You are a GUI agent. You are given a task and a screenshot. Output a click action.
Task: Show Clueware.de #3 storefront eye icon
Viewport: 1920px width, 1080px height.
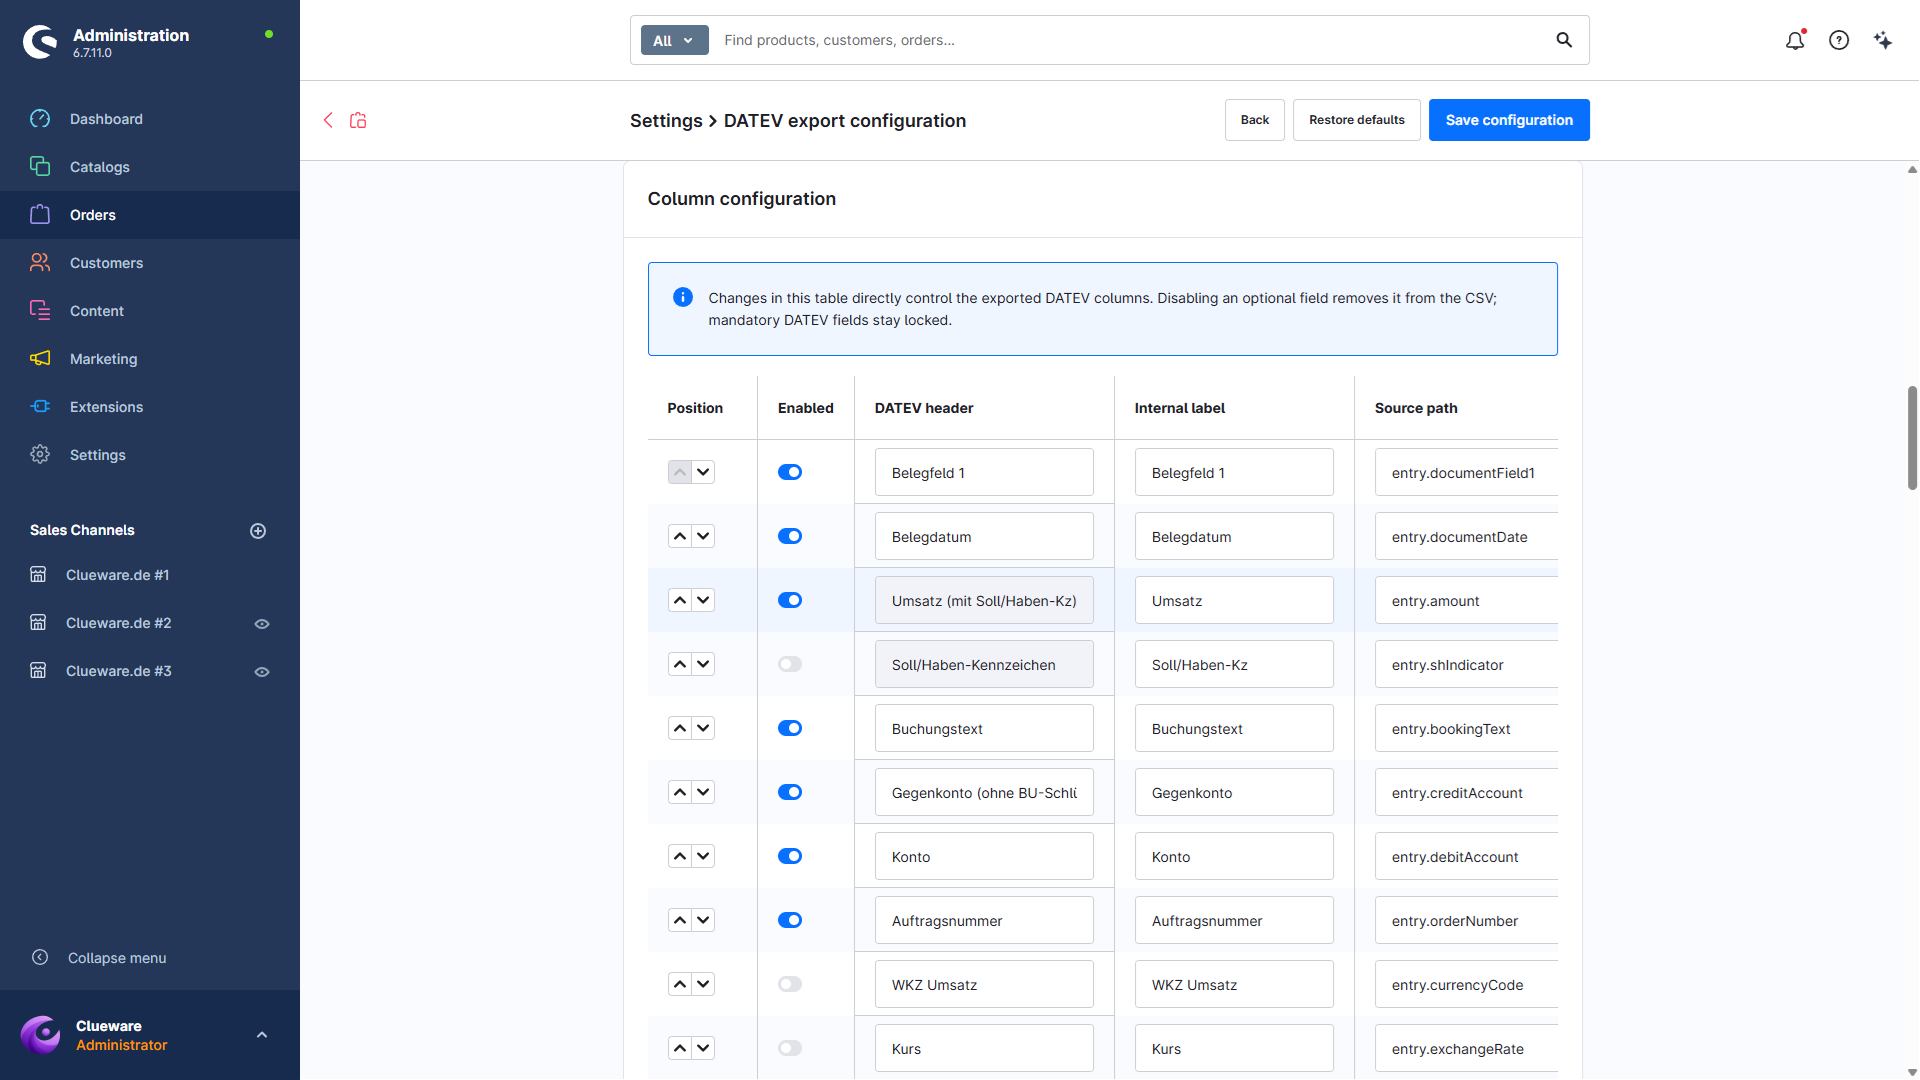pos(262,672)
